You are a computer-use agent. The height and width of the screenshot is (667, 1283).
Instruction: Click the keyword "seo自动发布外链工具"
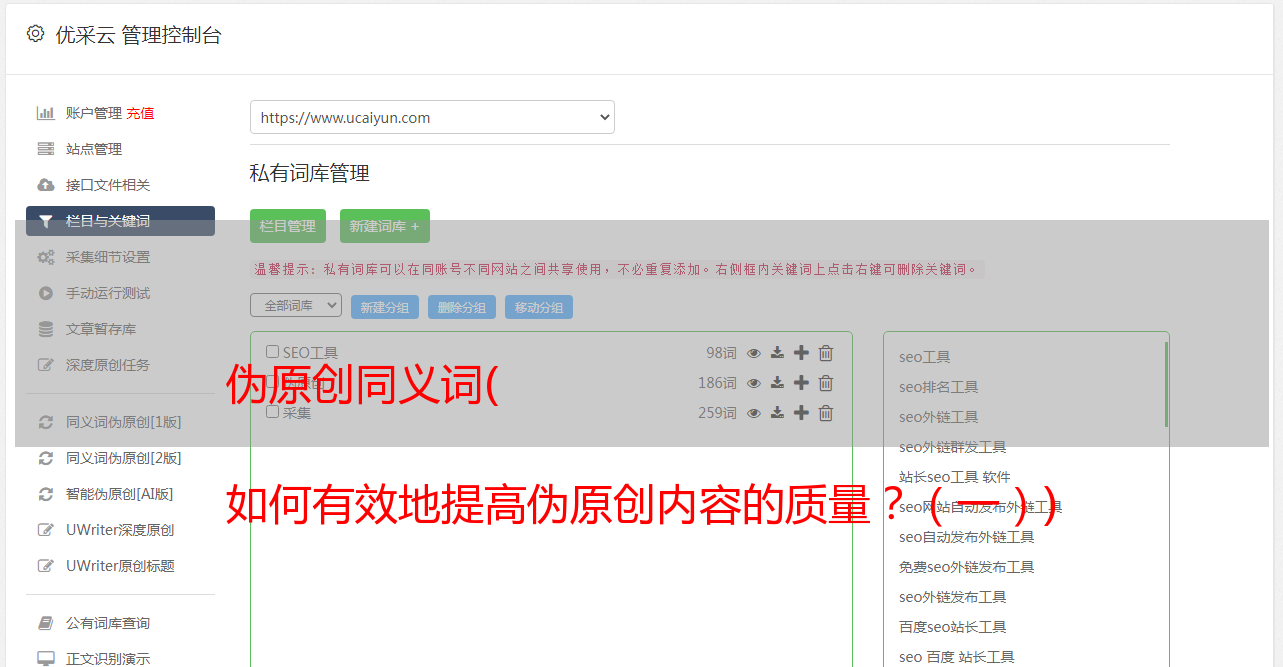coord(967,537)
